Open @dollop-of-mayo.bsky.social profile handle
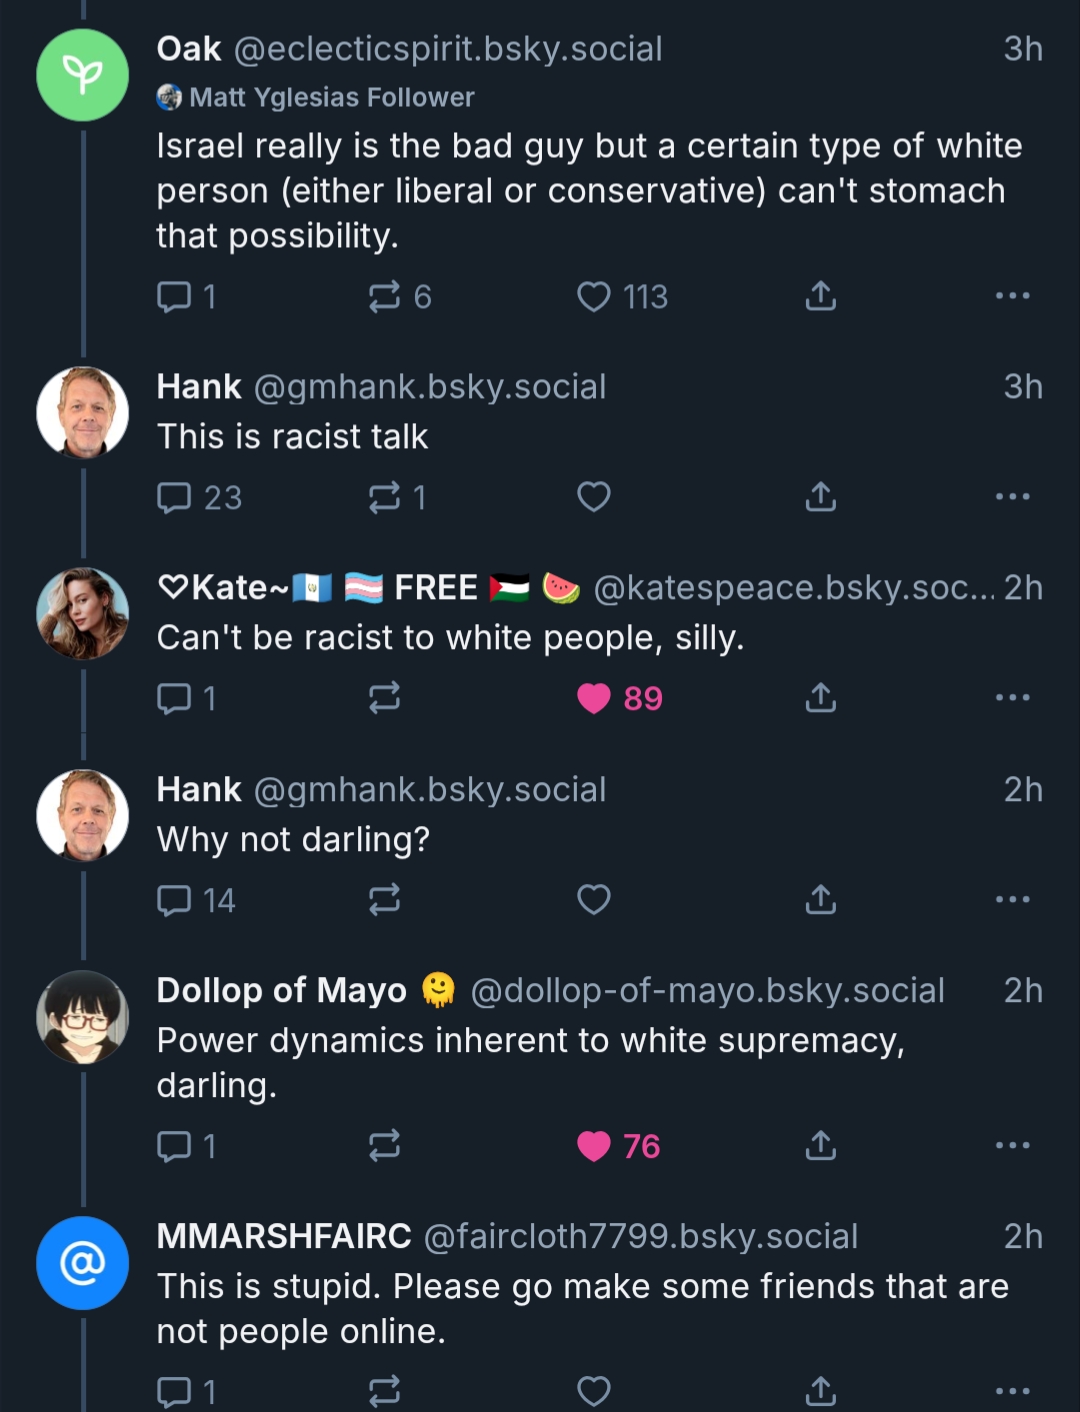This screenshot has height=1412, width=1080. pos(707,990)
